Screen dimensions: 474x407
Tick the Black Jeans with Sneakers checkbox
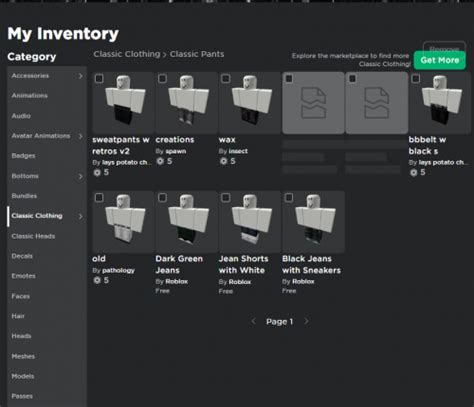pos(289,198)
